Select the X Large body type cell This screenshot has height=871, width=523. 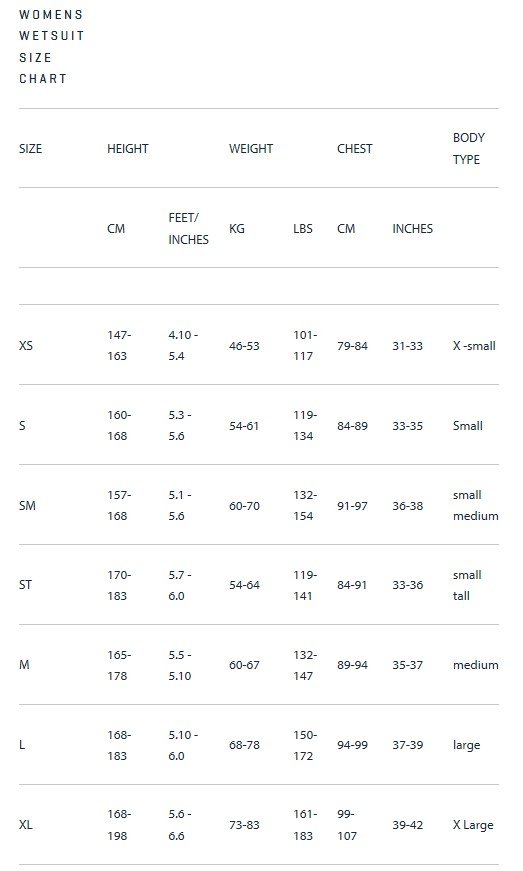473,825
